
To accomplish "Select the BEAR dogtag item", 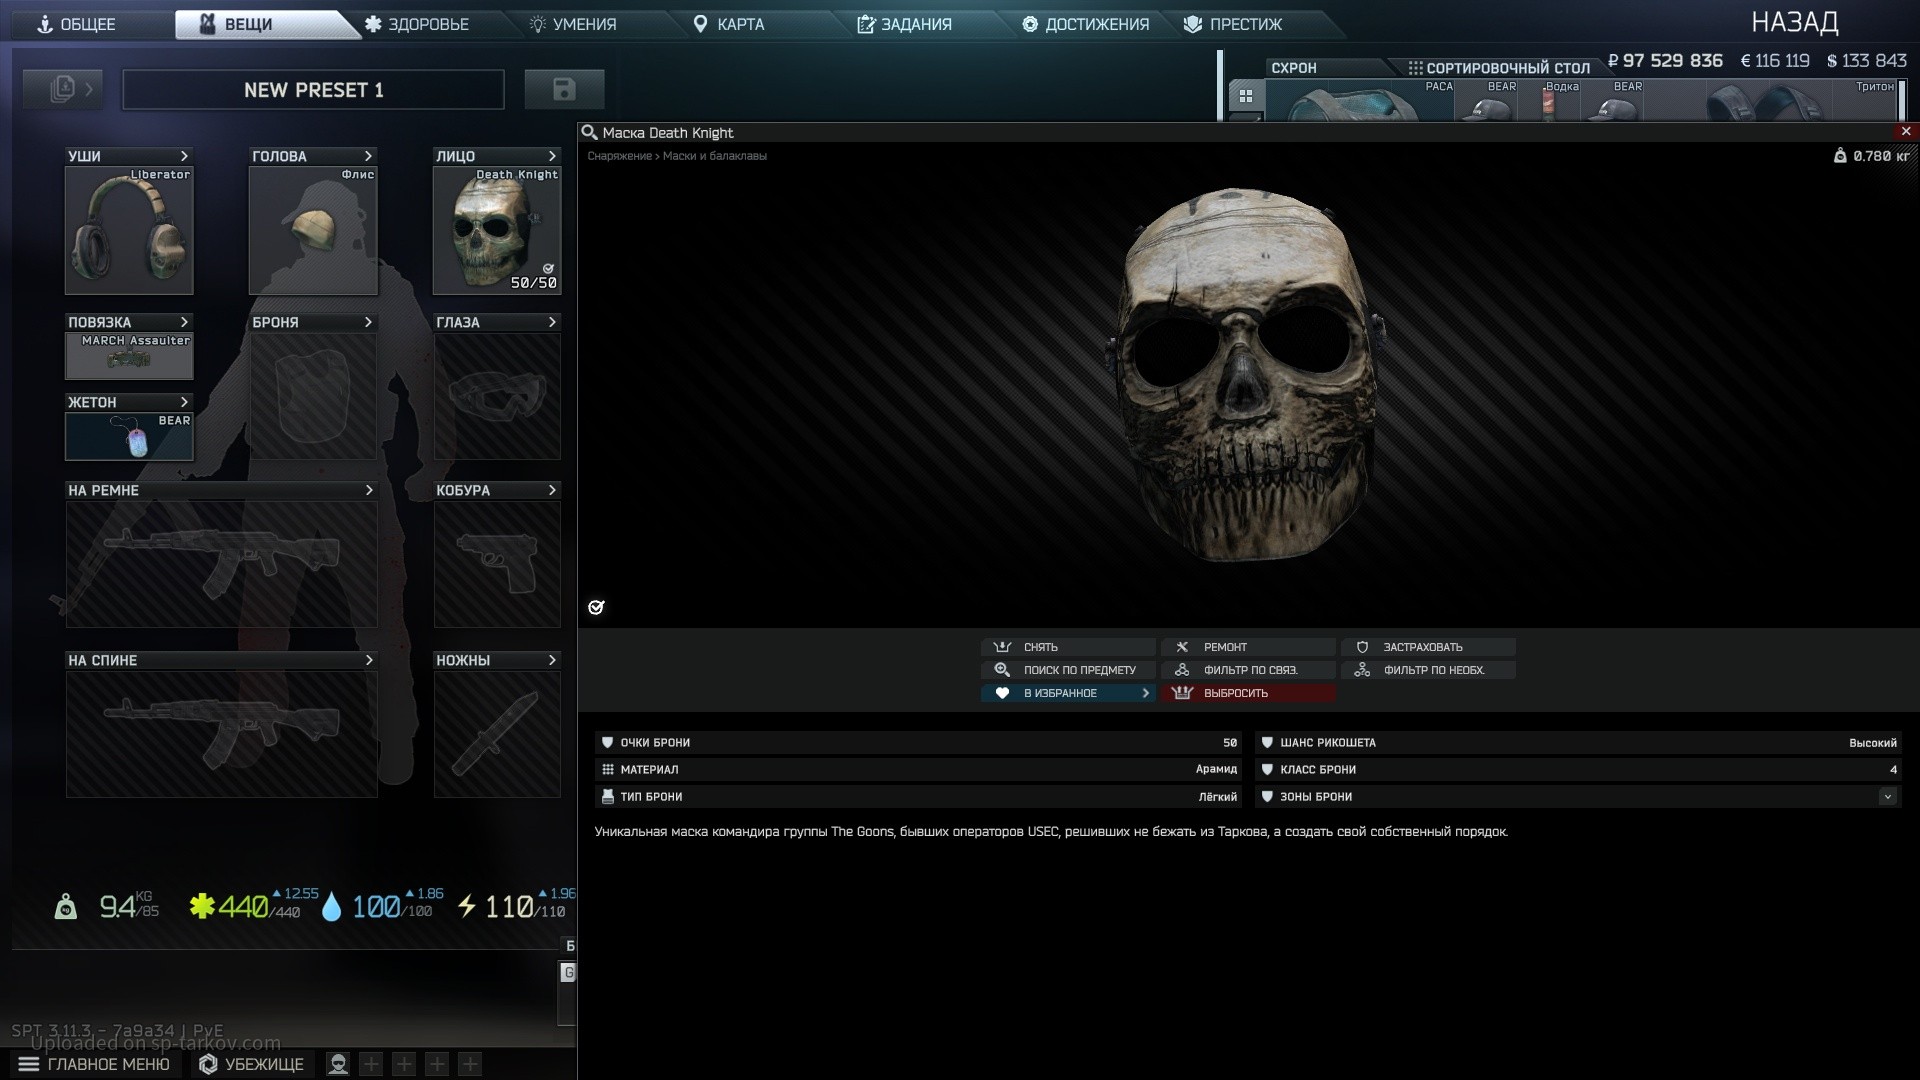I will 129,436.
